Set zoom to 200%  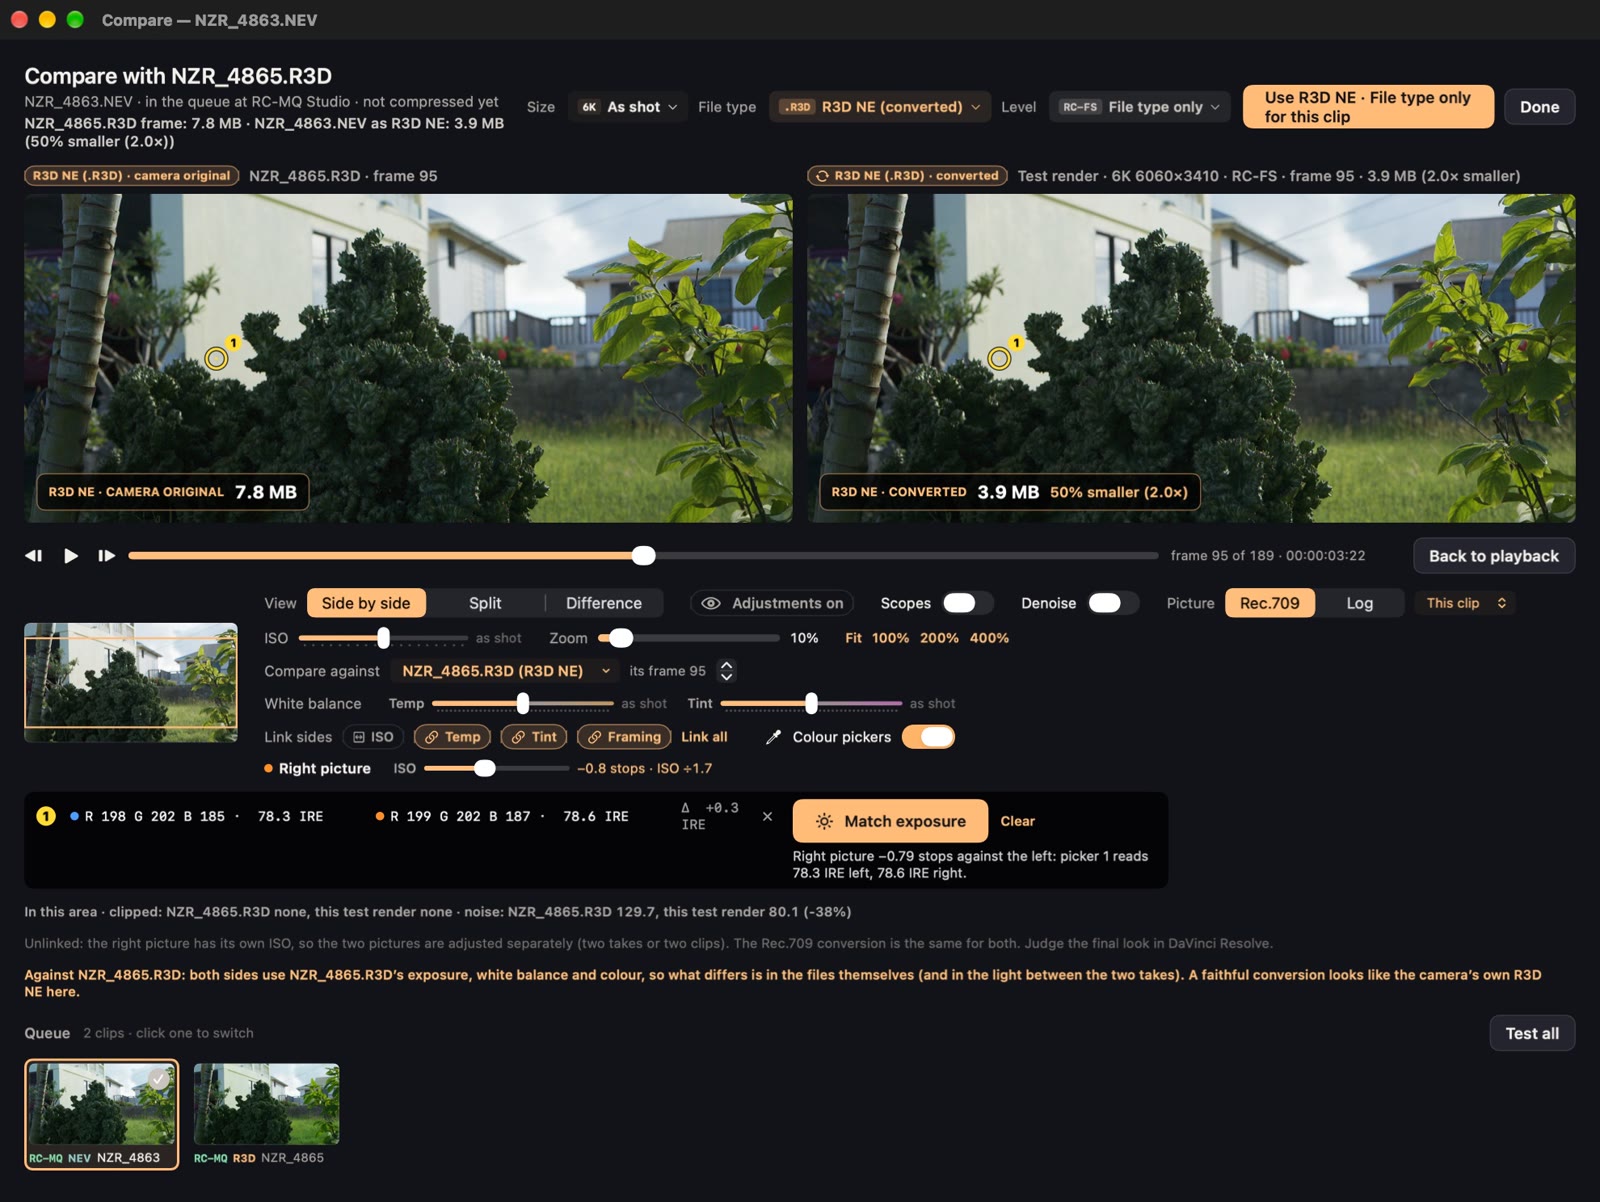939,638
